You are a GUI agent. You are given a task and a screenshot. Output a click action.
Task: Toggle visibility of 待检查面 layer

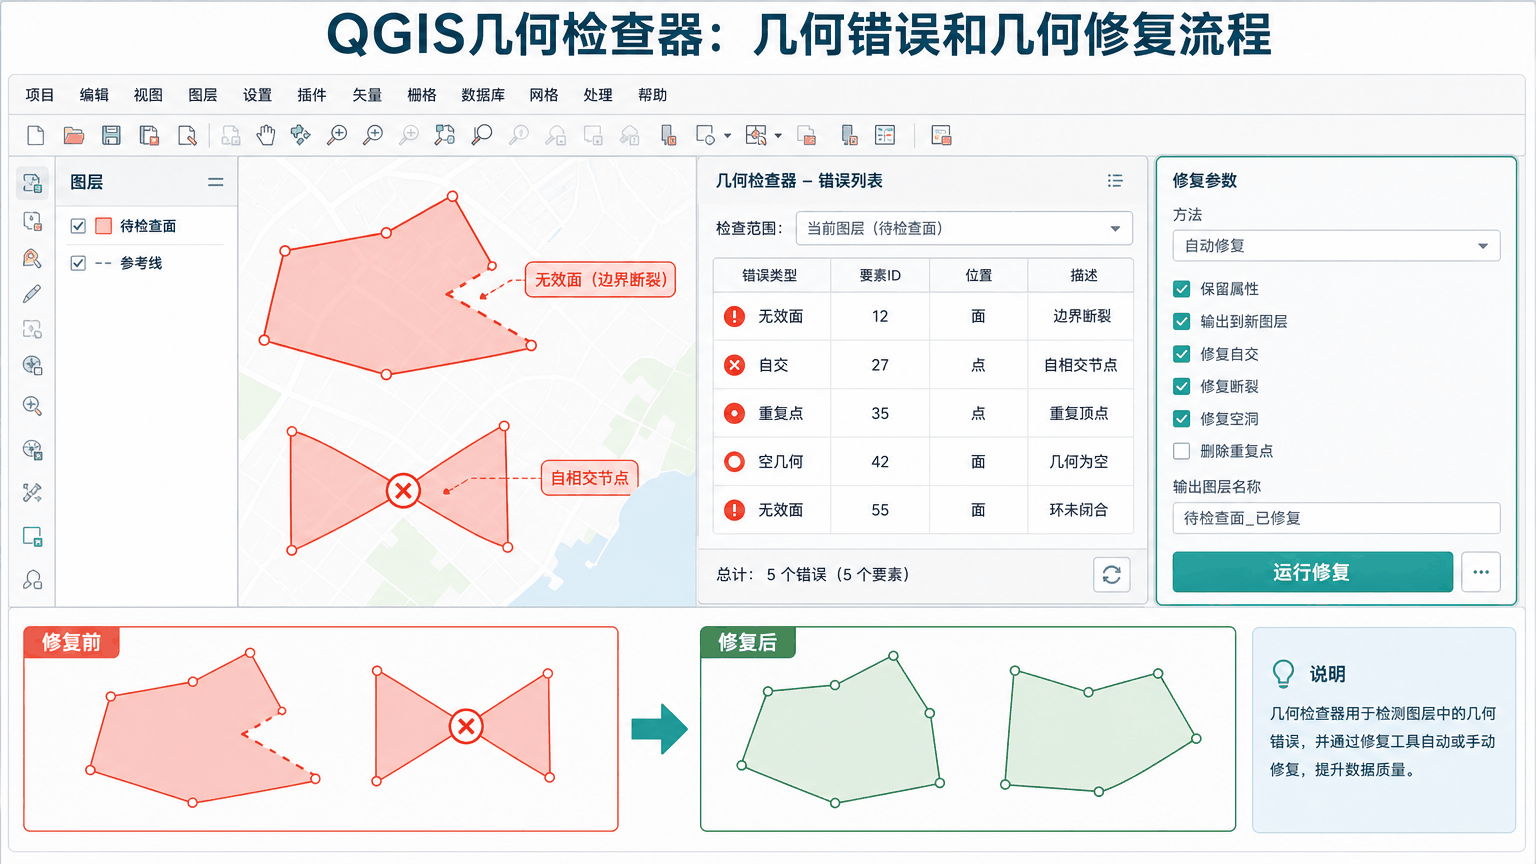(x=78, y=226)
